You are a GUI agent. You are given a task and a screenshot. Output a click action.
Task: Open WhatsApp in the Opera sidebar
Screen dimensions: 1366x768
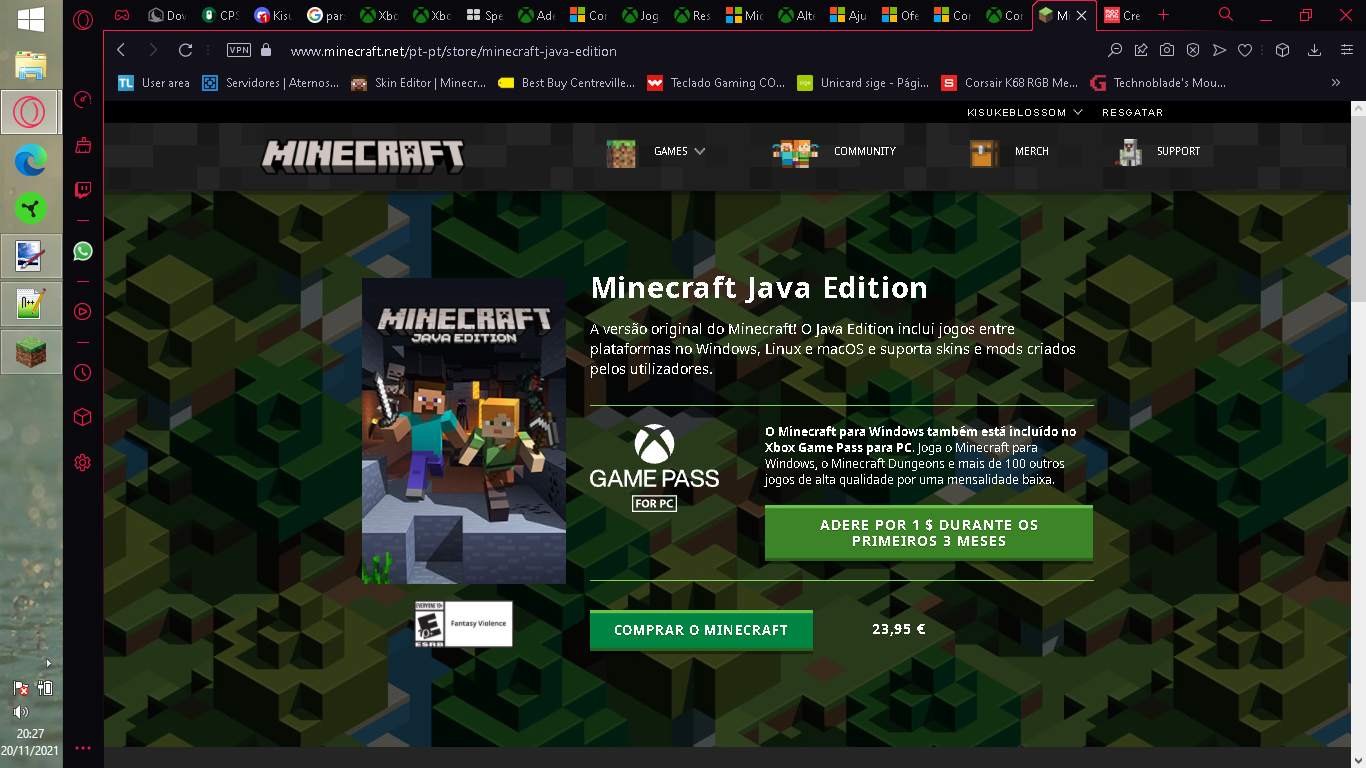[83, 251]
